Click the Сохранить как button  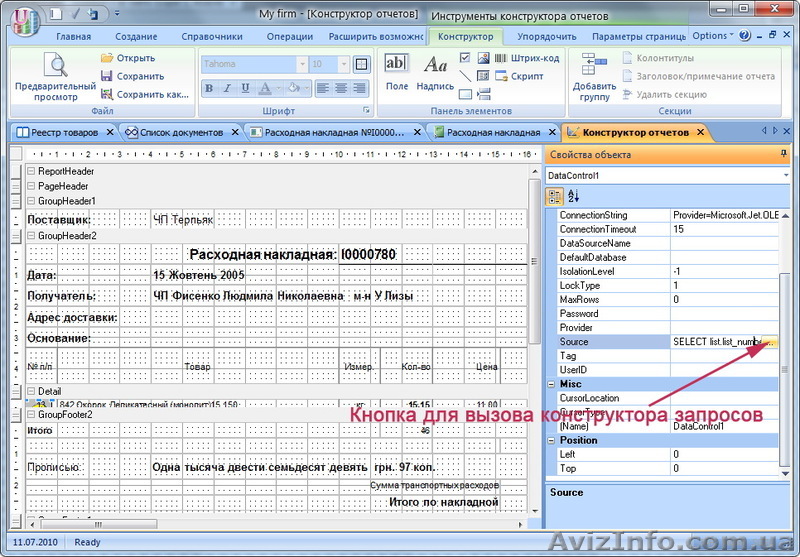(x=144, y=94)
